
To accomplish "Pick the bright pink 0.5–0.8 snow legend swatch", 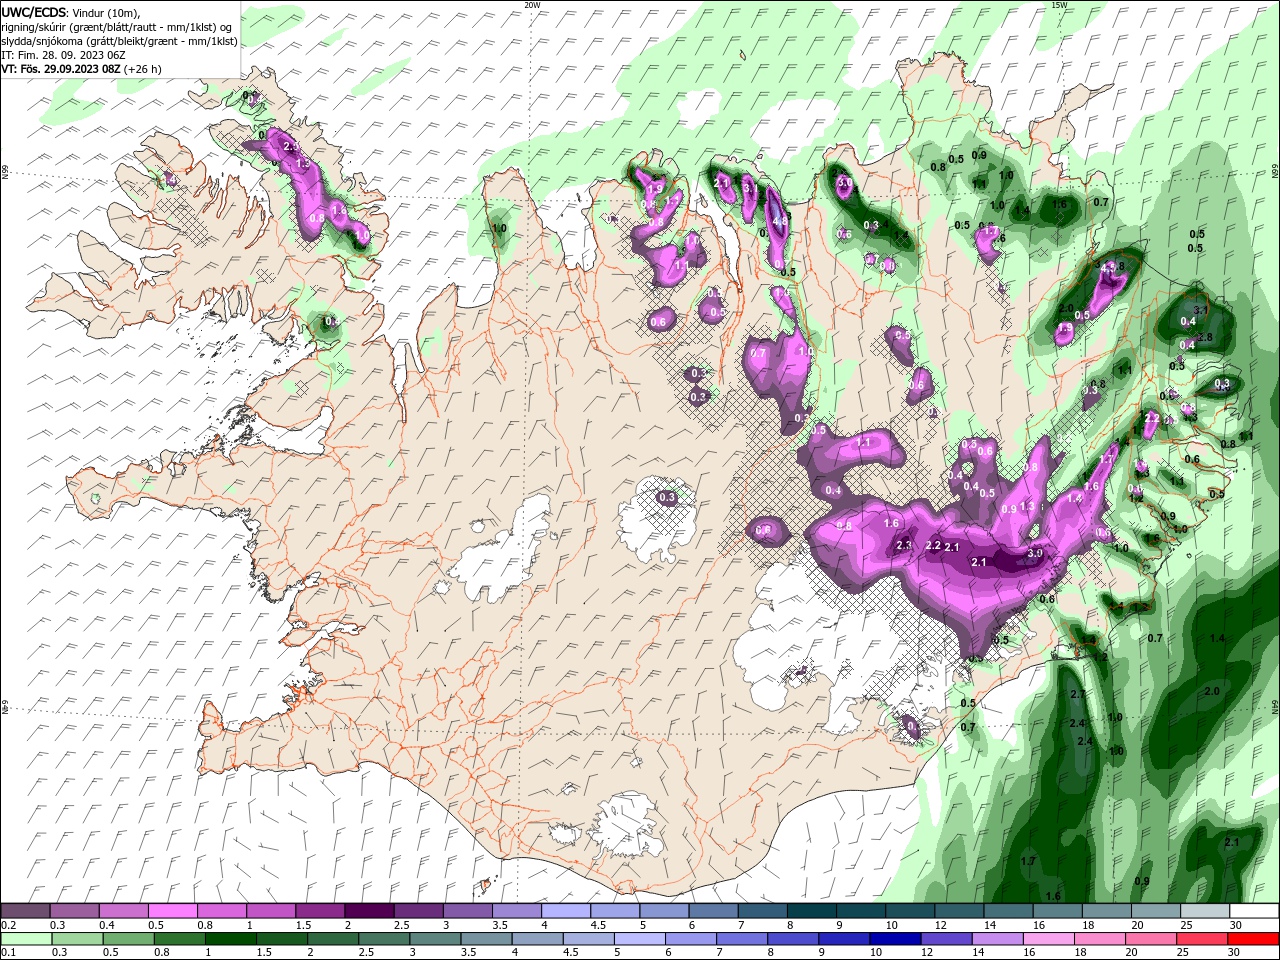I will [173, 911].
